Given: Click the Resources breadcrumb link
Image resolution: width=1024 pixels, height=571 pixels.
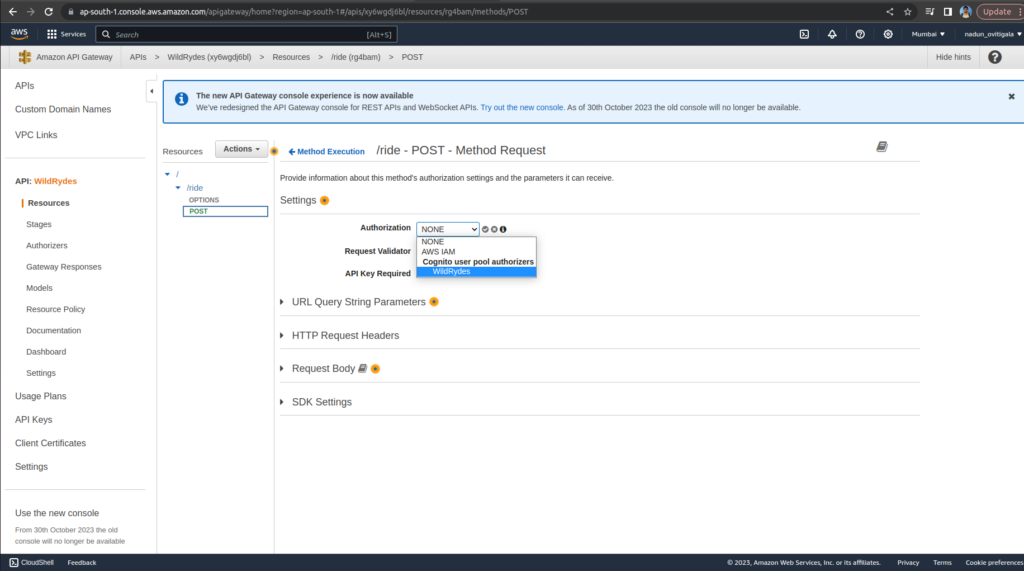Looking at the screenshot, I should (x=291, y=57).
